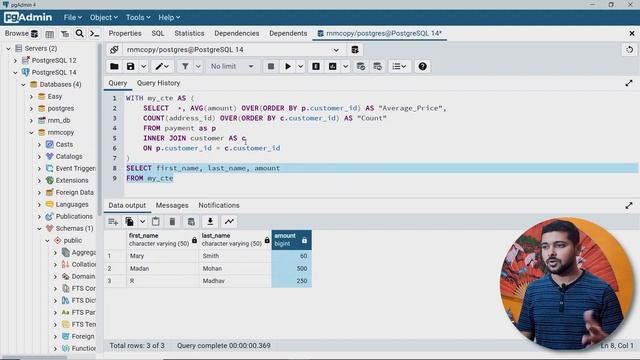Image resolution: width=640 pixels, height=360 pixels.
Task: Open Search Objects magnifier icon
Action: pos(80,33)
